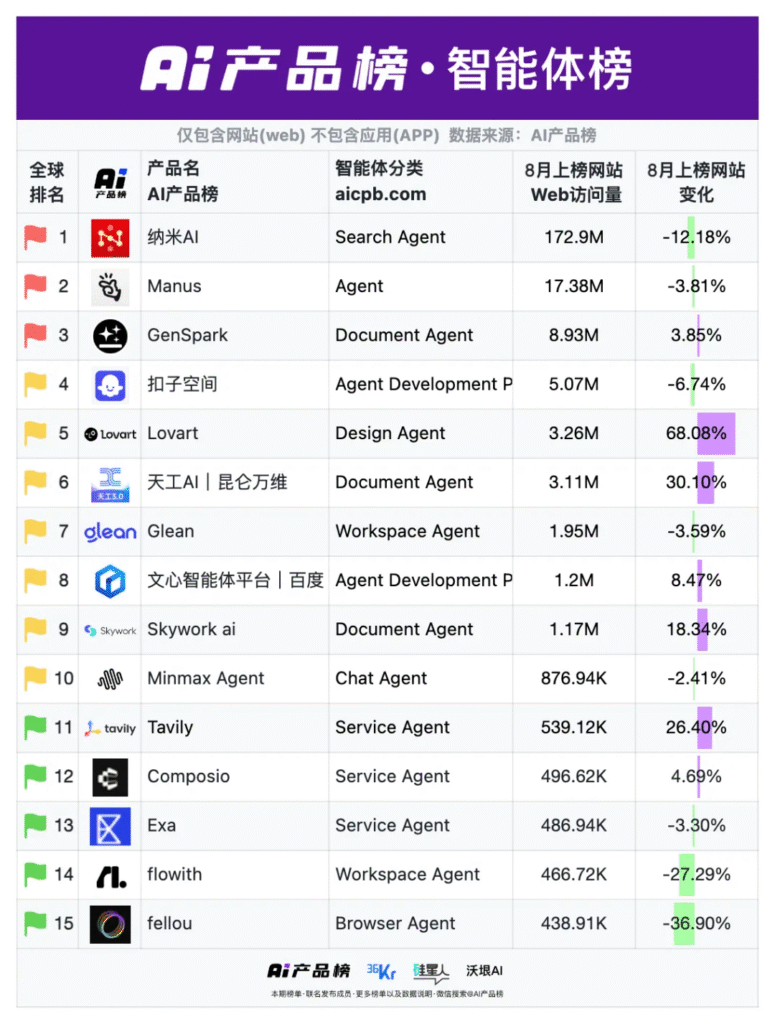This screenshot has height=1024, width=775.
Task: Click the Lovart logo in row 5
Action: coord(110,434)
